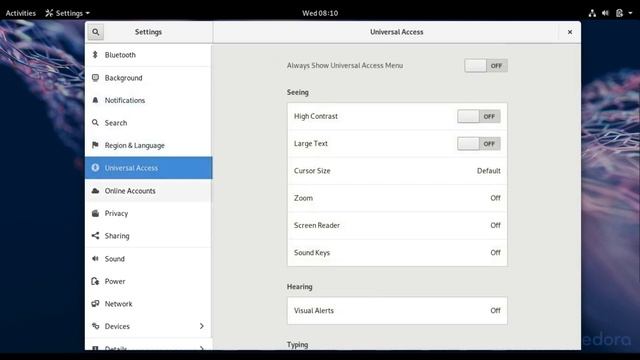Click the Search label in sidebar
Screen dimensions: 640x360
[116, 123]
